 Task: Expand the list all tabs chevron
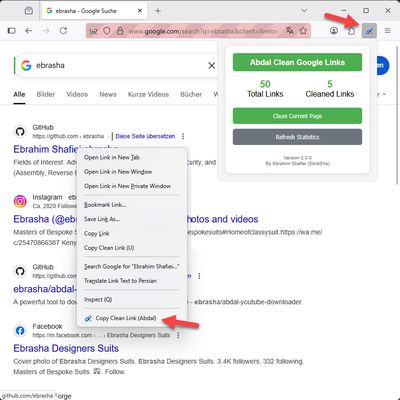304,11
